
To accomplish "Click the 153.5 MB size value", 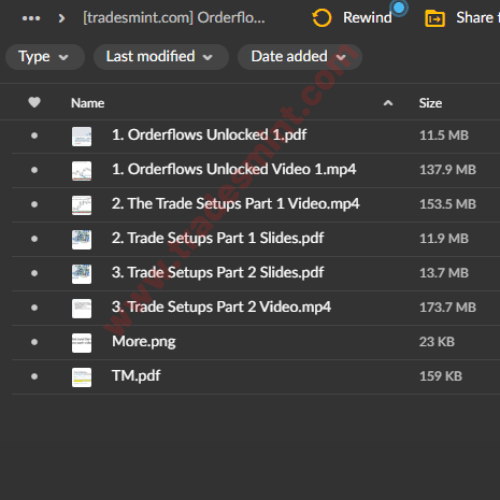I will click(x=448, y=204).
